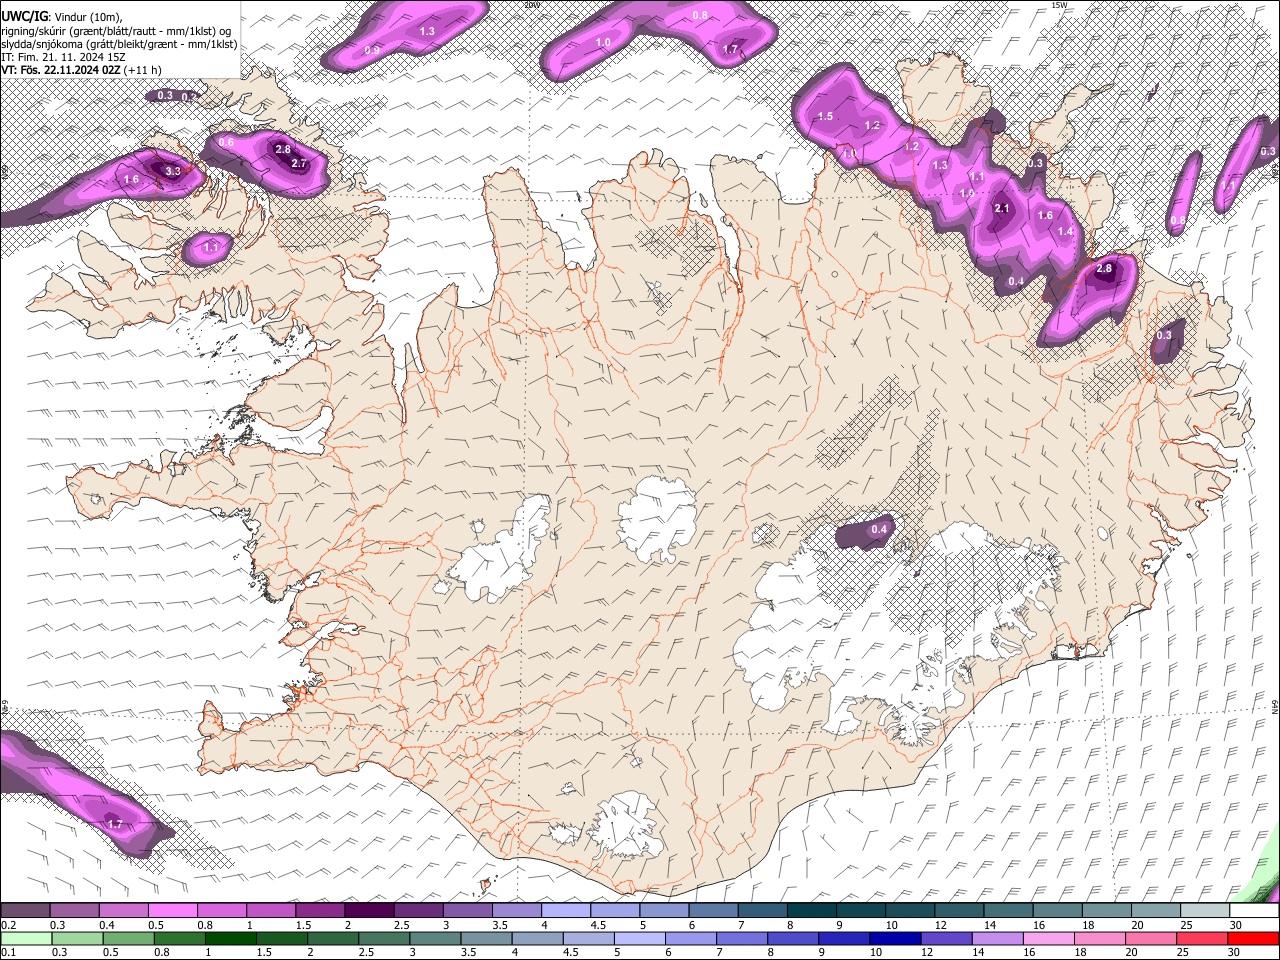The height and width of the screenshot is (960, 1280).
Task: Click the 'slydda/snjókoma' legend description line
Action: click(x=119, y=44)
